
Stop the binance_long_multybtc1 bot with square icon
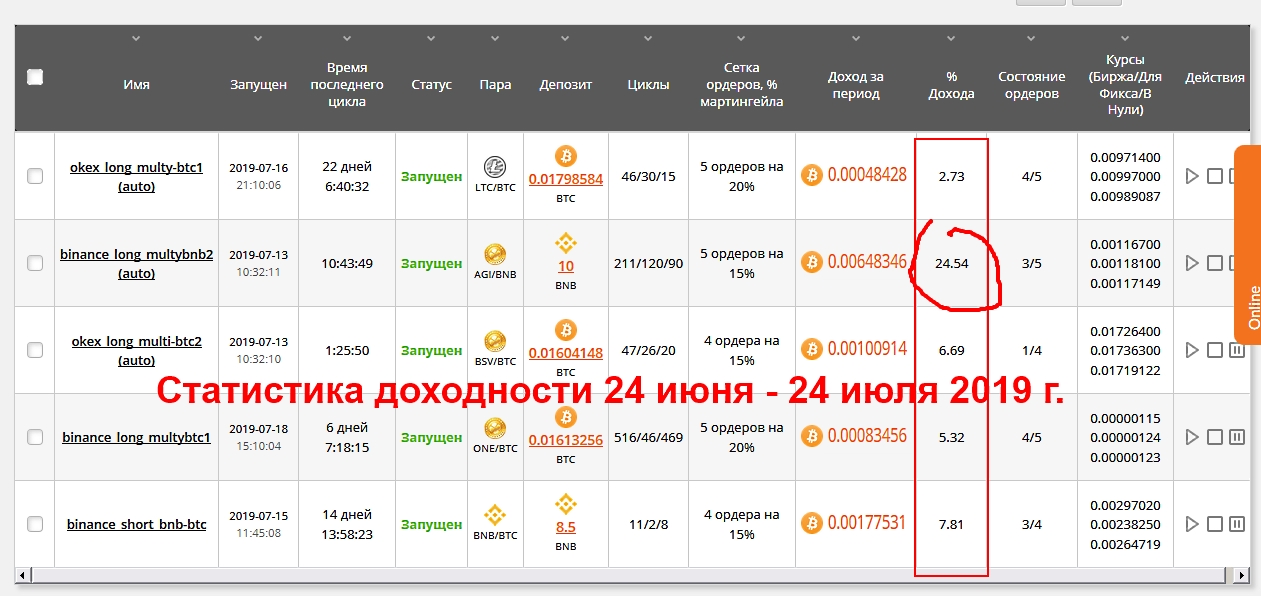coord(1215,437)
